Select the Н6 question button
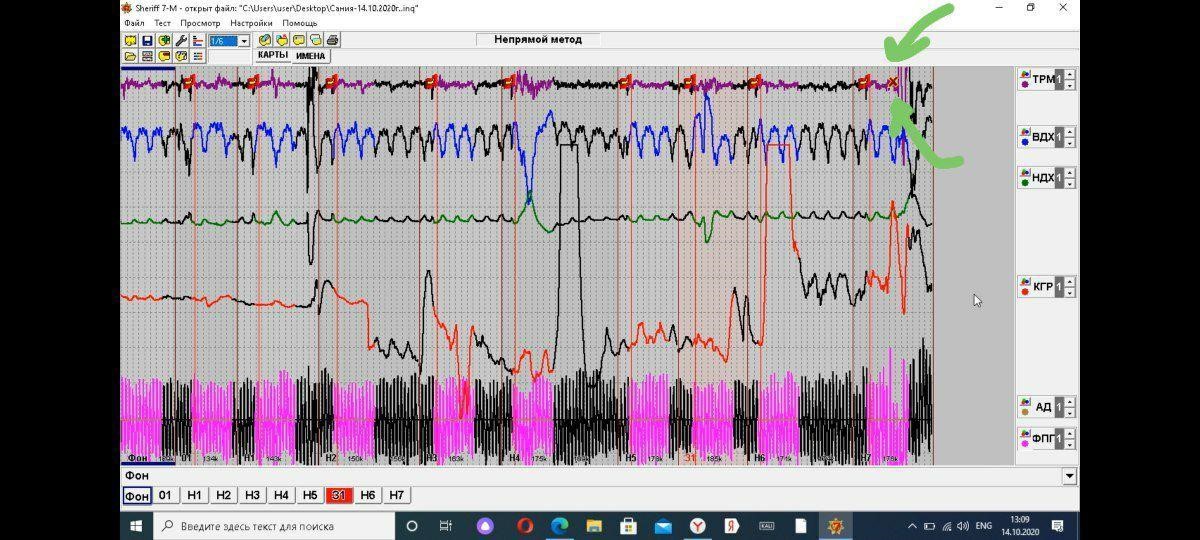This screenshot has height=540, width=1200. point(368,496)
